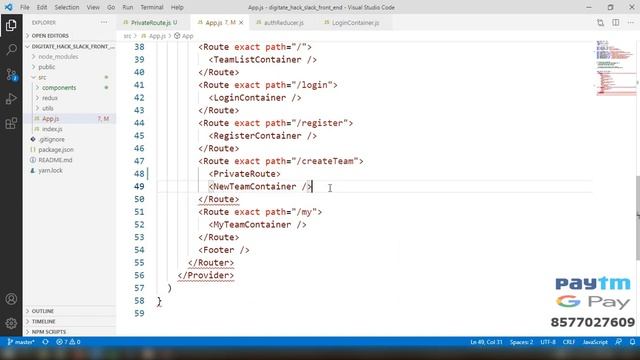
Task: Open the Selection menu
Action: 67,7
